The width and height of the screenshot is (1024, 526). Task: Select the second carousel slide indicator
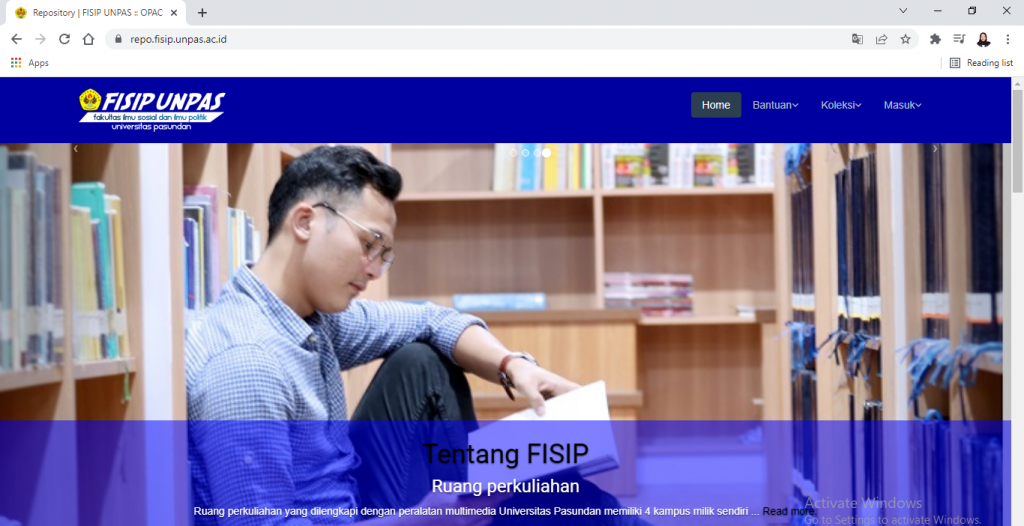525,152
